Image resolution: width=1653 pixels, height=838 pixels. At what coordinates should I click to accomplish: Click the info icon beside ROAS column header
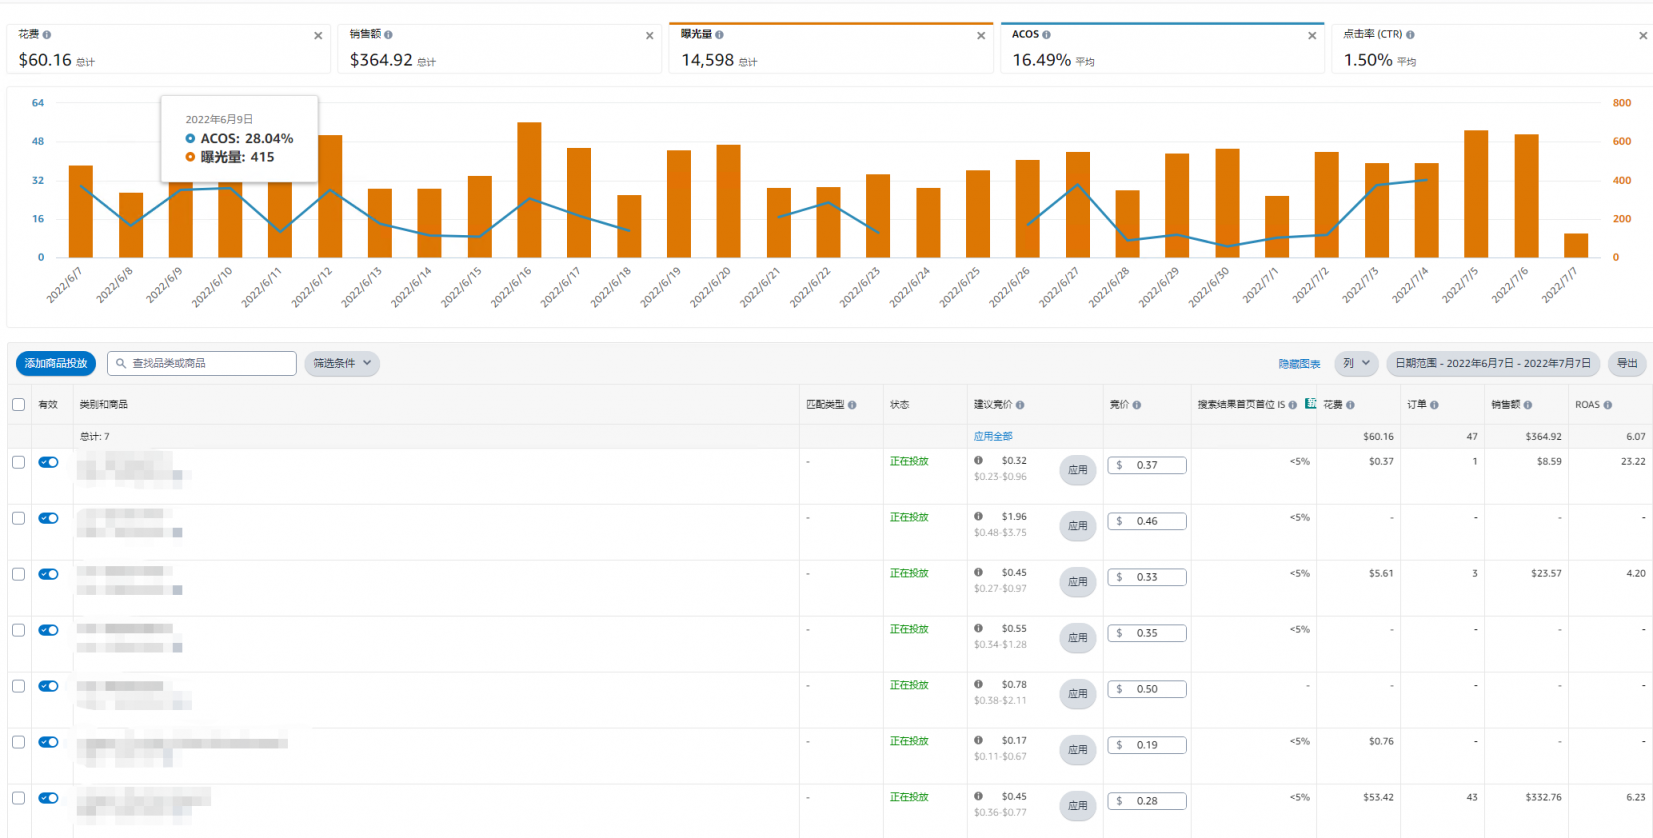(x=1607, y=405)
